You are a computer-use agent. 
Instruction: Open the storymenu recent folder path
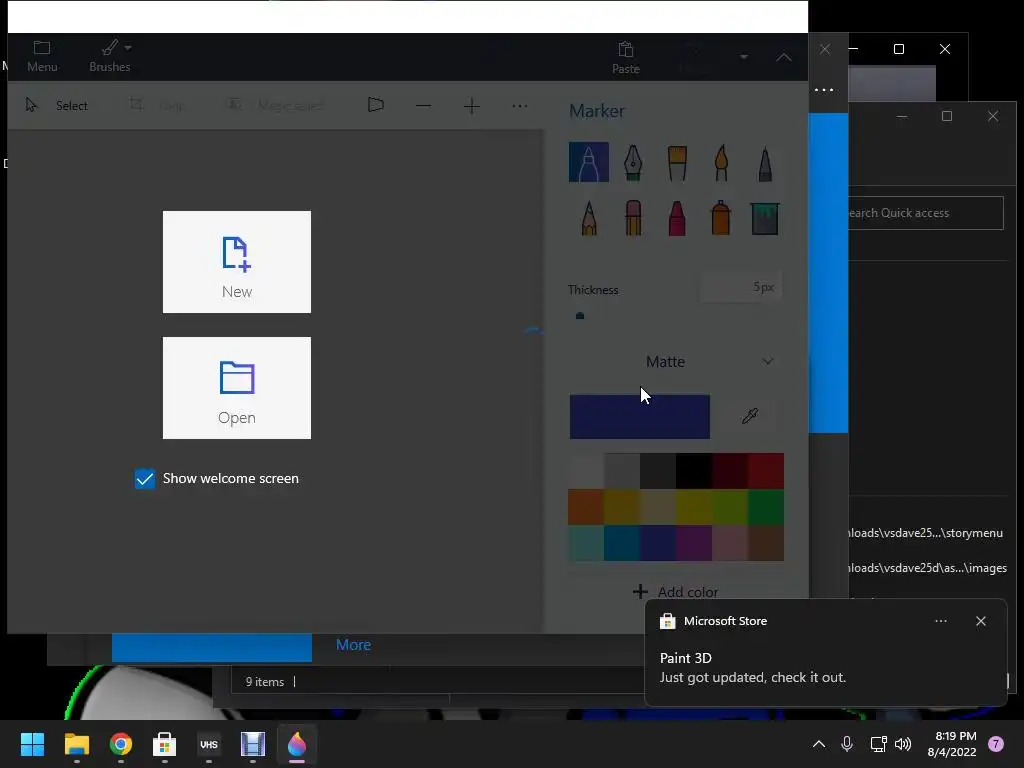point(925,533)
